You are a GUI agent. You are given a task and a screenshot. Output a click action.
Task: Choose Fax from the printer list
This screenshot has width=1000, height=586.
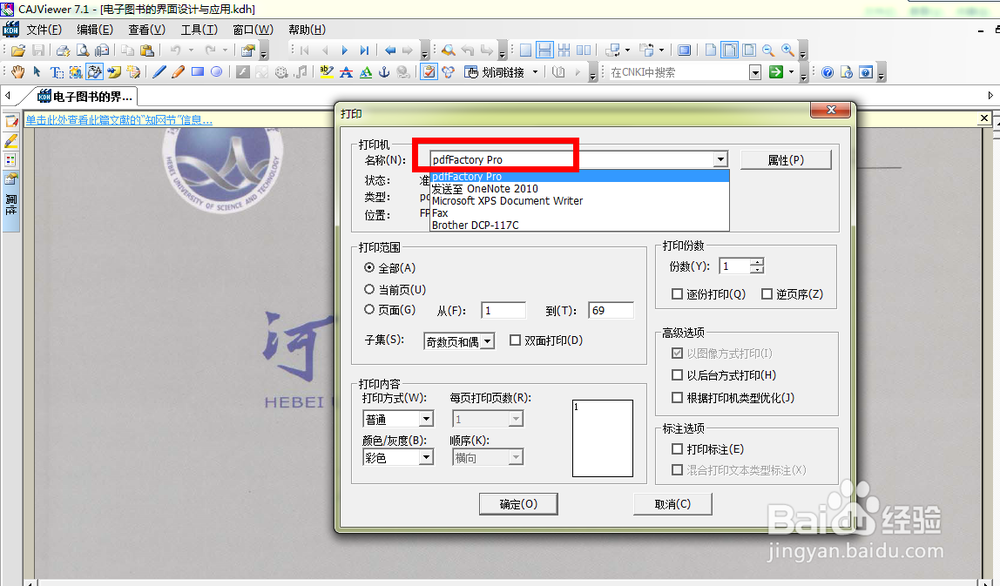point(579,213)
